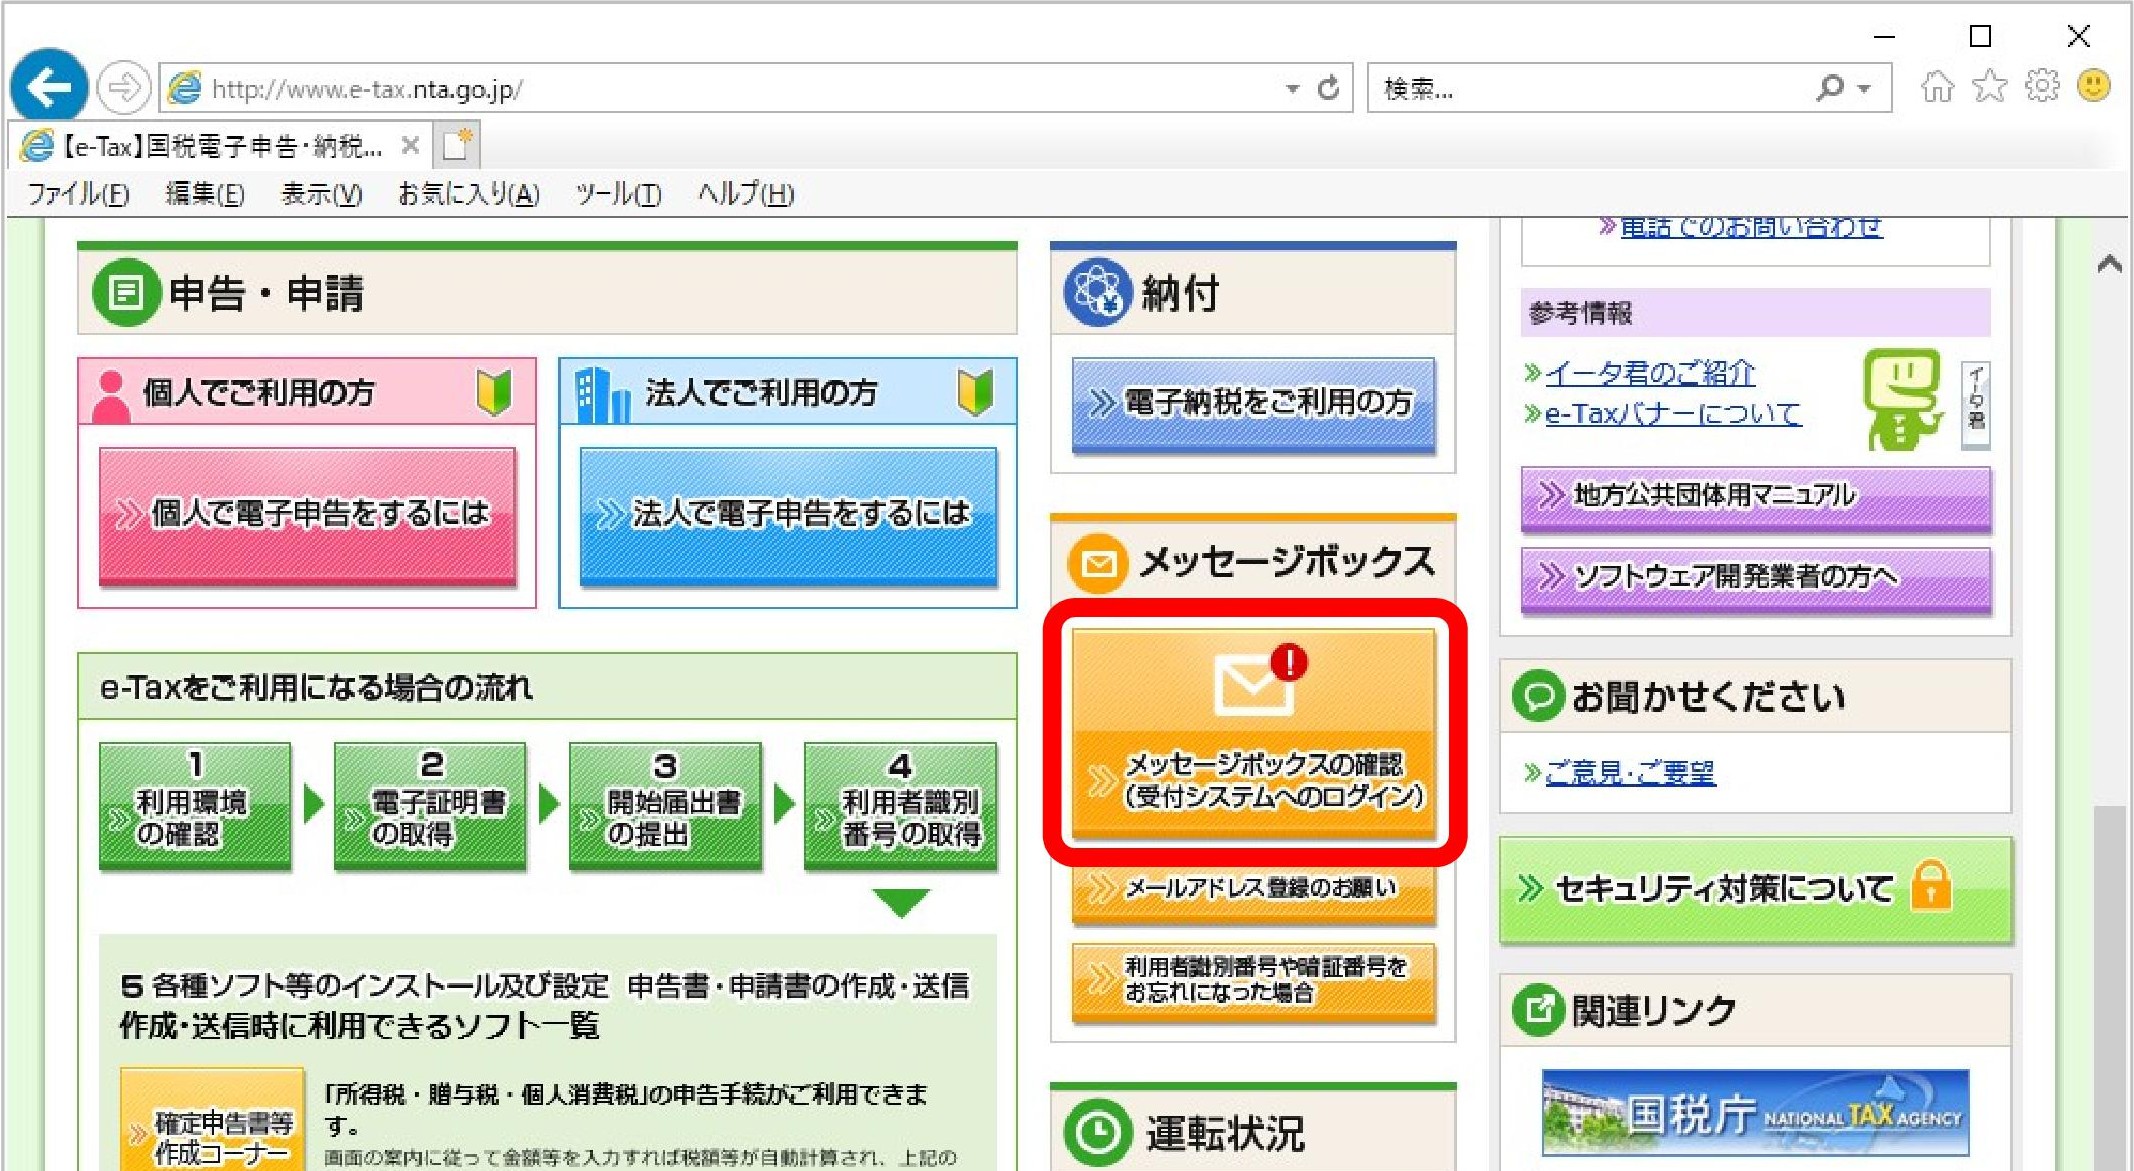2134x1171 pixels.
Task: Open the browser home icon
Action: coord(1937,87)
